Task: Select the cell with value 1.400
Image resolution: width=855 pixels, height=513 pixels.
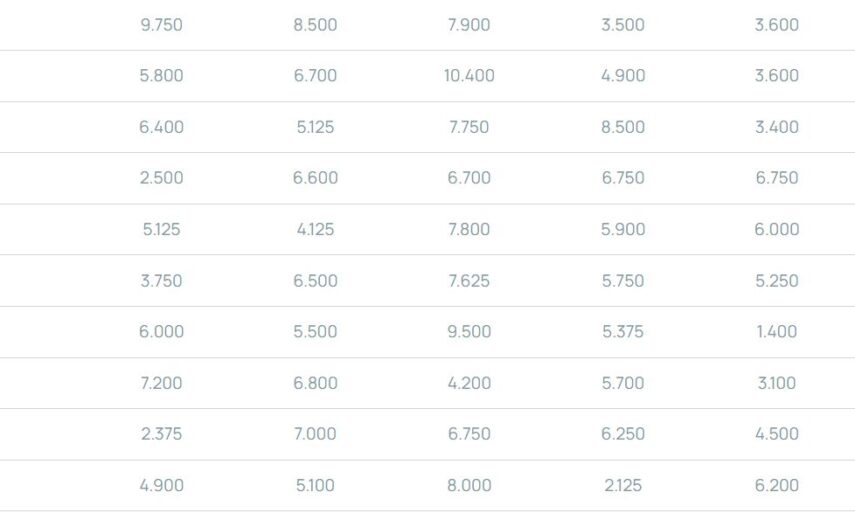Action: [776, 332]
